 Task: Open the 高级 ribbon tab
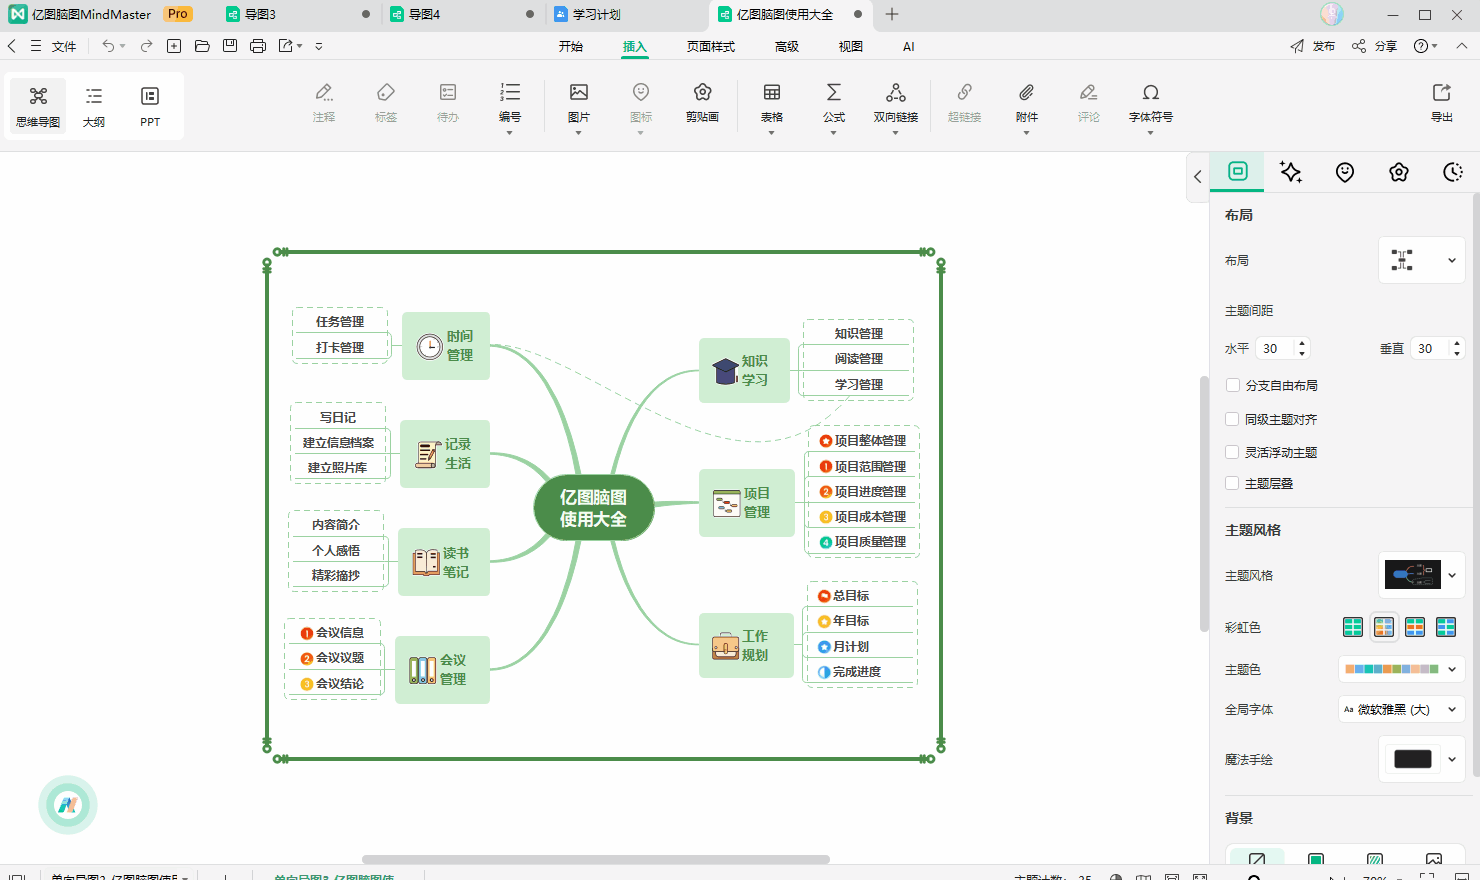tap(787, 46)
